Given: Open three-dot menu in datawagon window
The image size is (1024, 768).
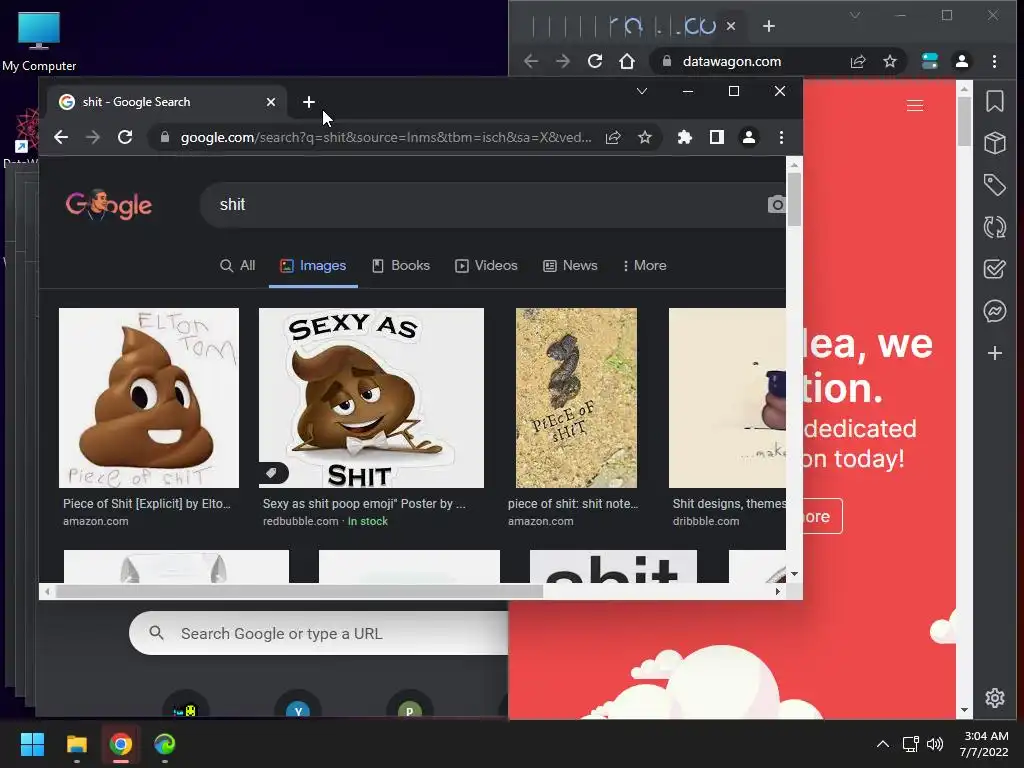Looking at the screenshot, I should click(x=994, y=61).
